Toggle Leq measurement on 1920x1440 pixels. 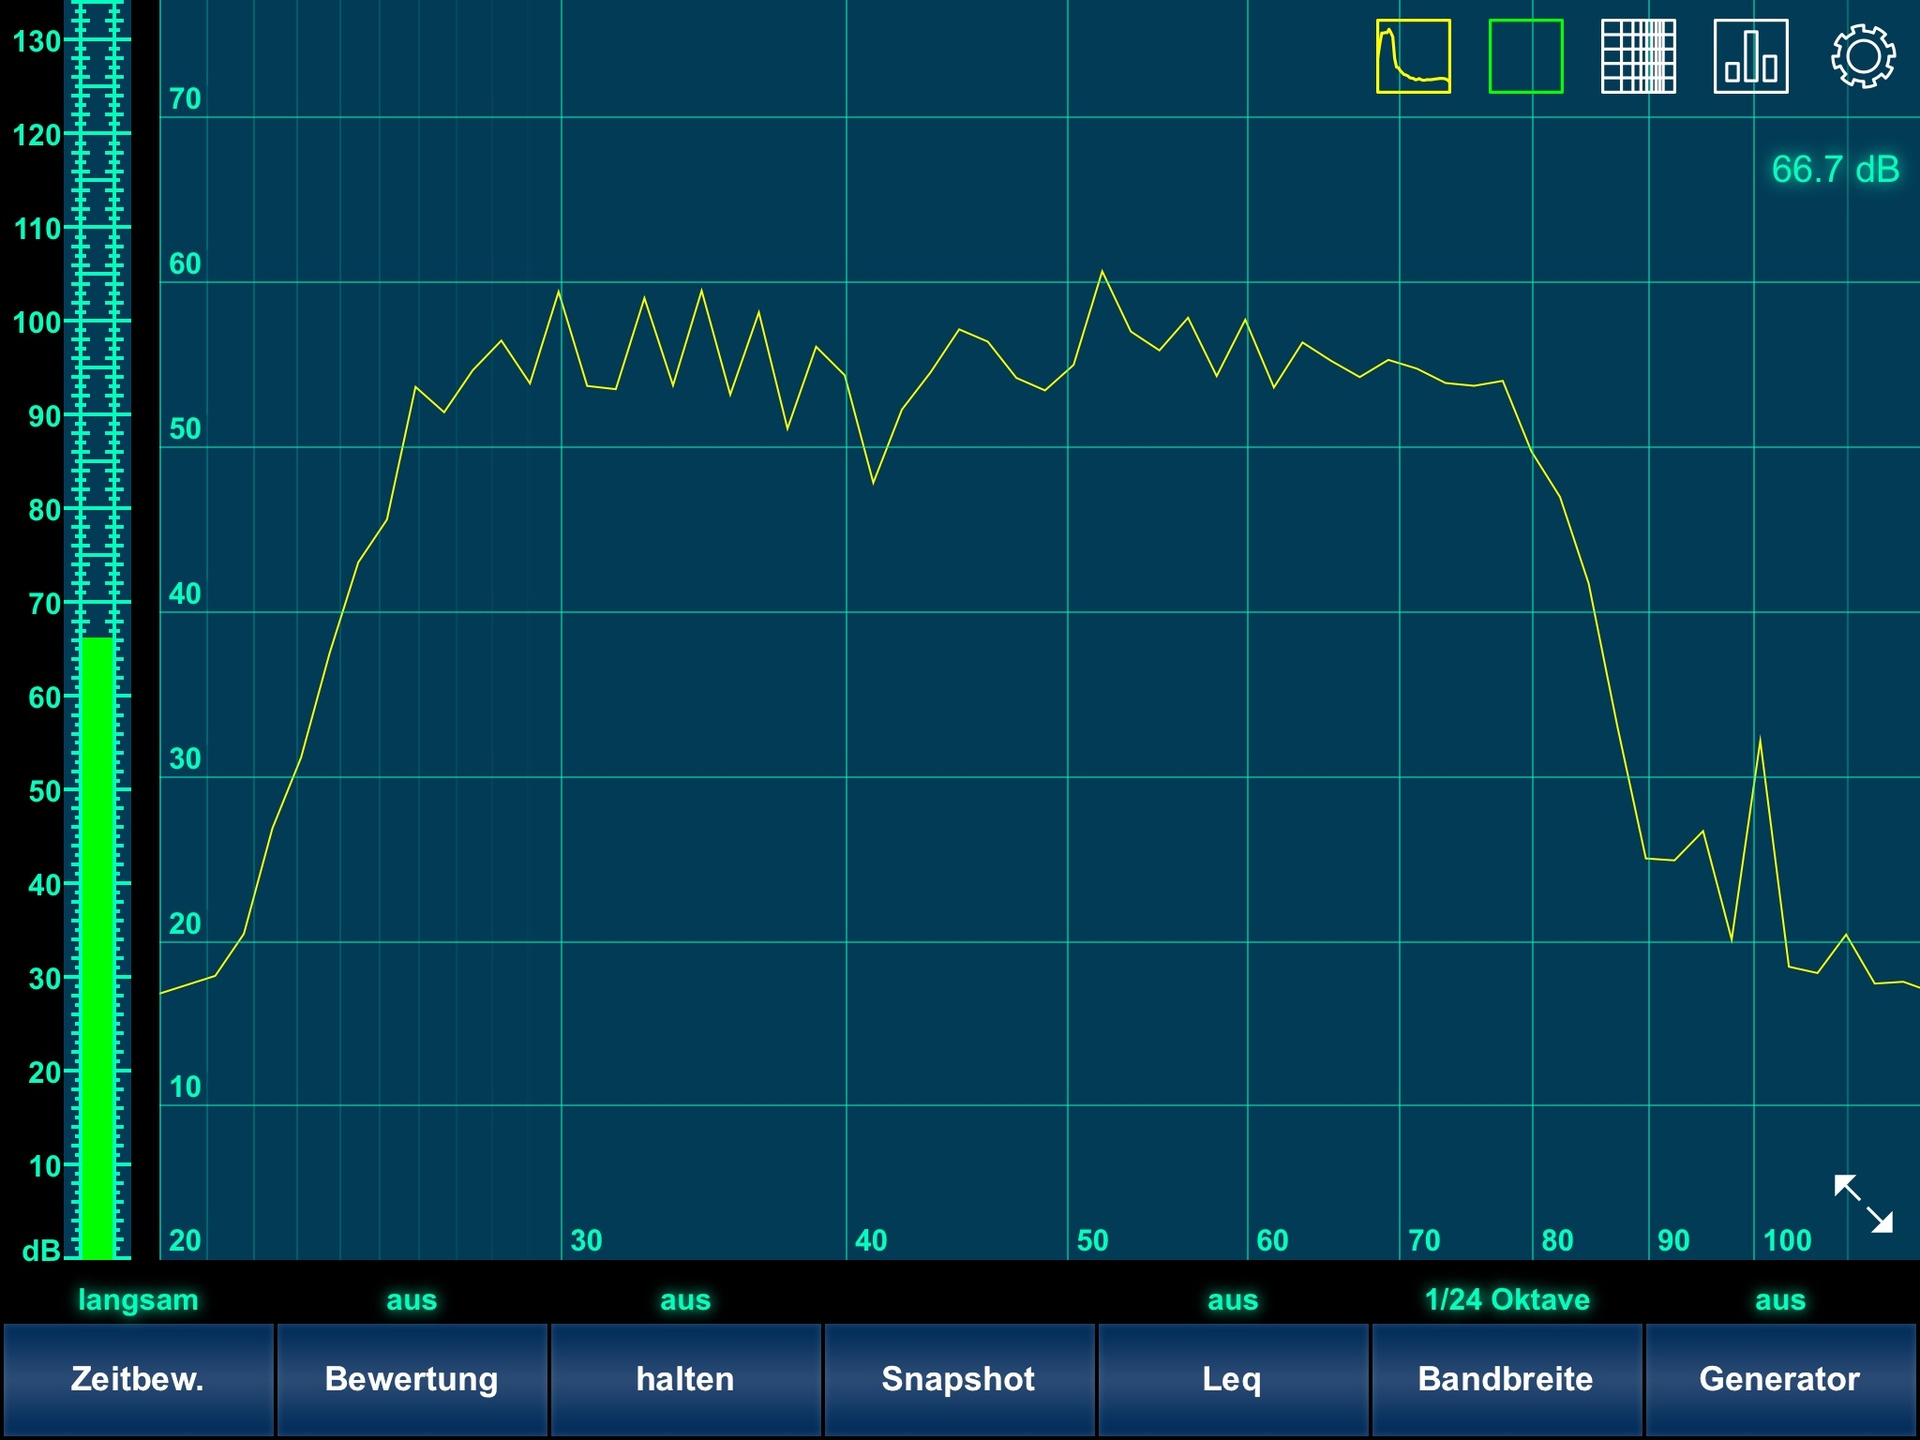[1232, 1379]
